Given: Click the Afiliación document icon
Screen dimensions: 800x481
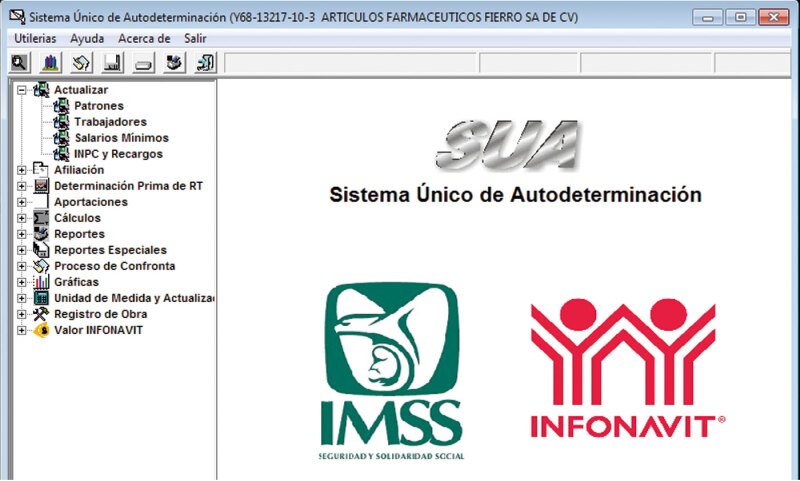Looking at the screenshot, I should coord(41,170).
